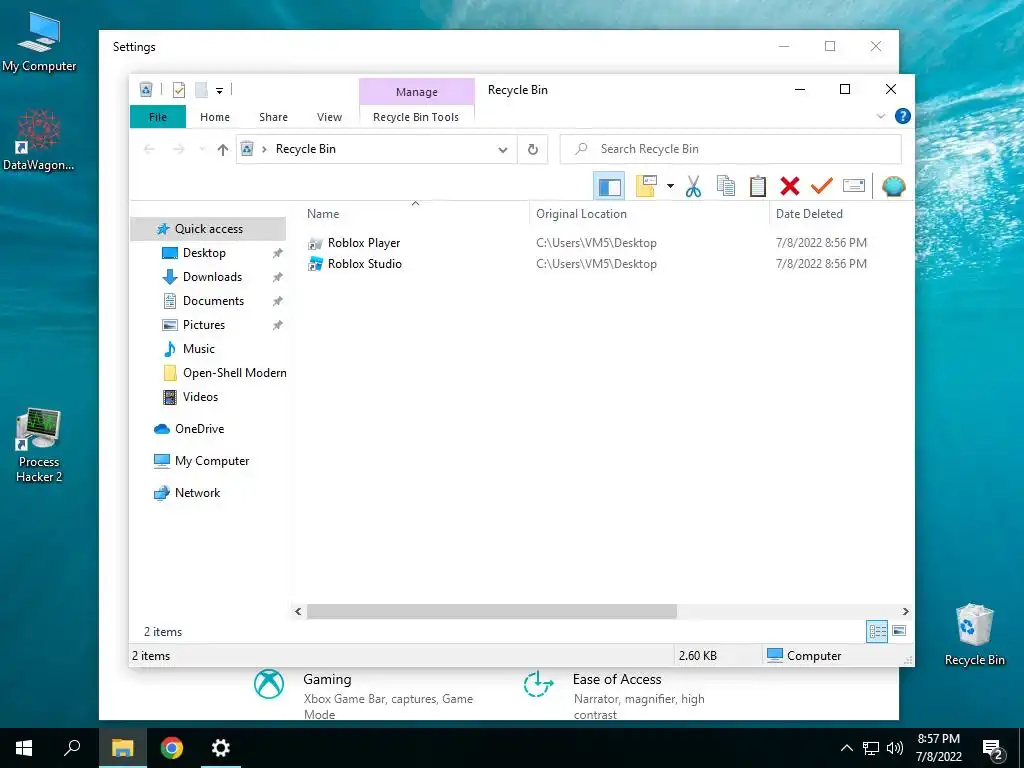This screenshot has width=1024, height=768.
Task: Click the volume speaker tray icon
Action: point(895,748)
